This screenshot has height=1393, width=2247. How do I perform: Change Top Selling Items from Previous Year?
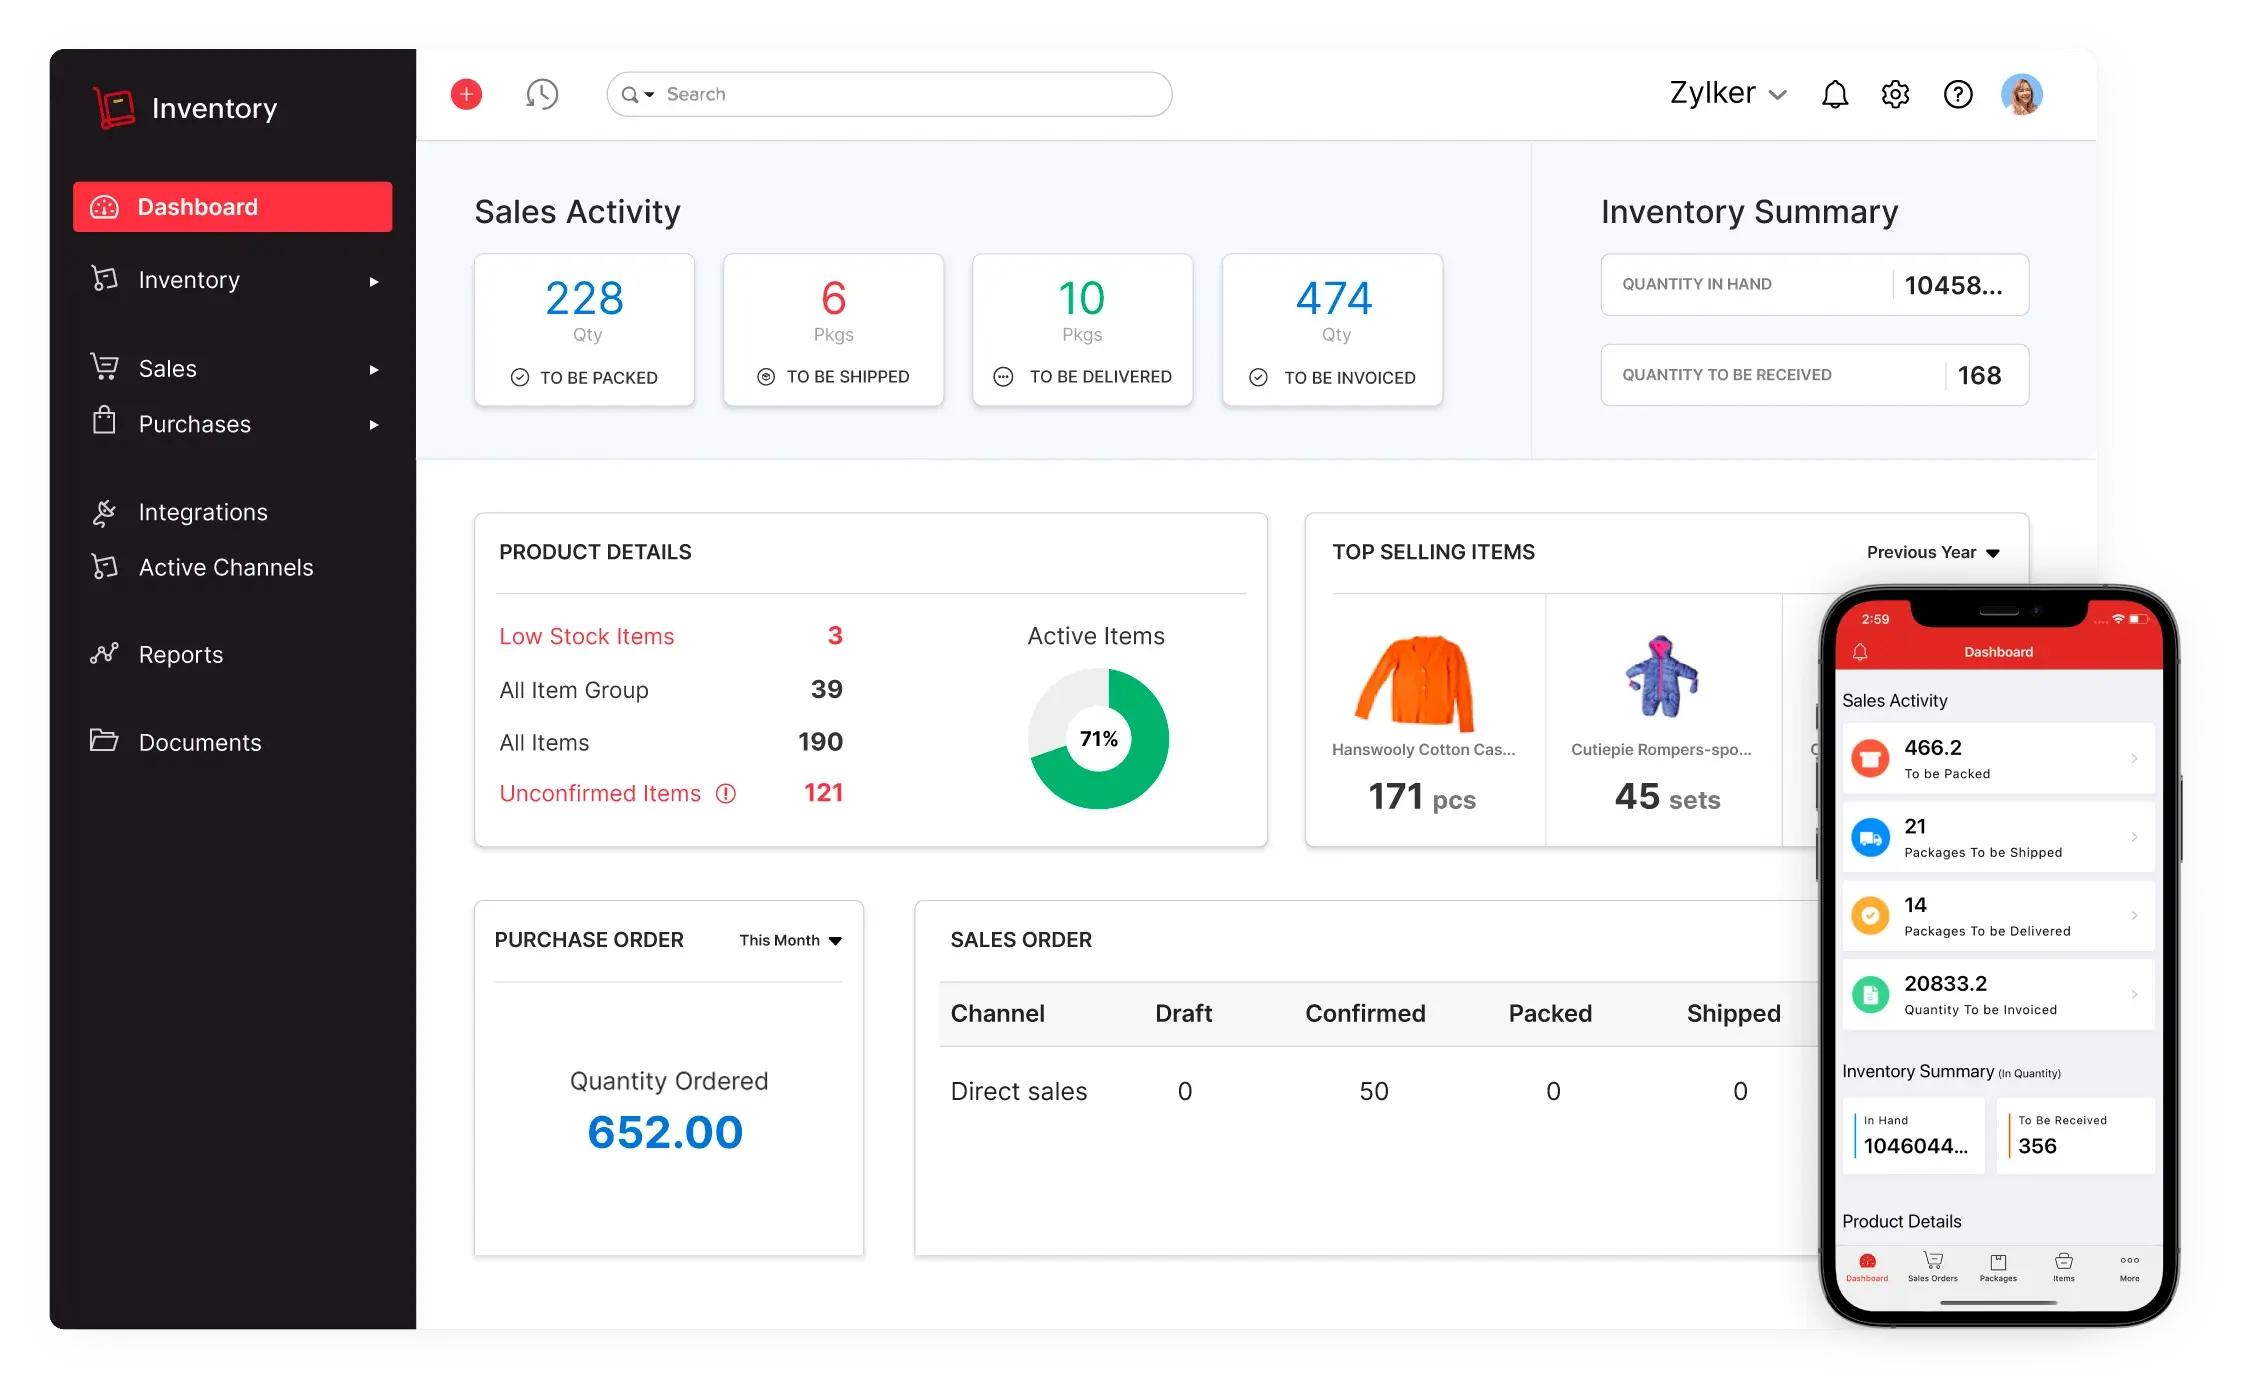click(1934, 551)
